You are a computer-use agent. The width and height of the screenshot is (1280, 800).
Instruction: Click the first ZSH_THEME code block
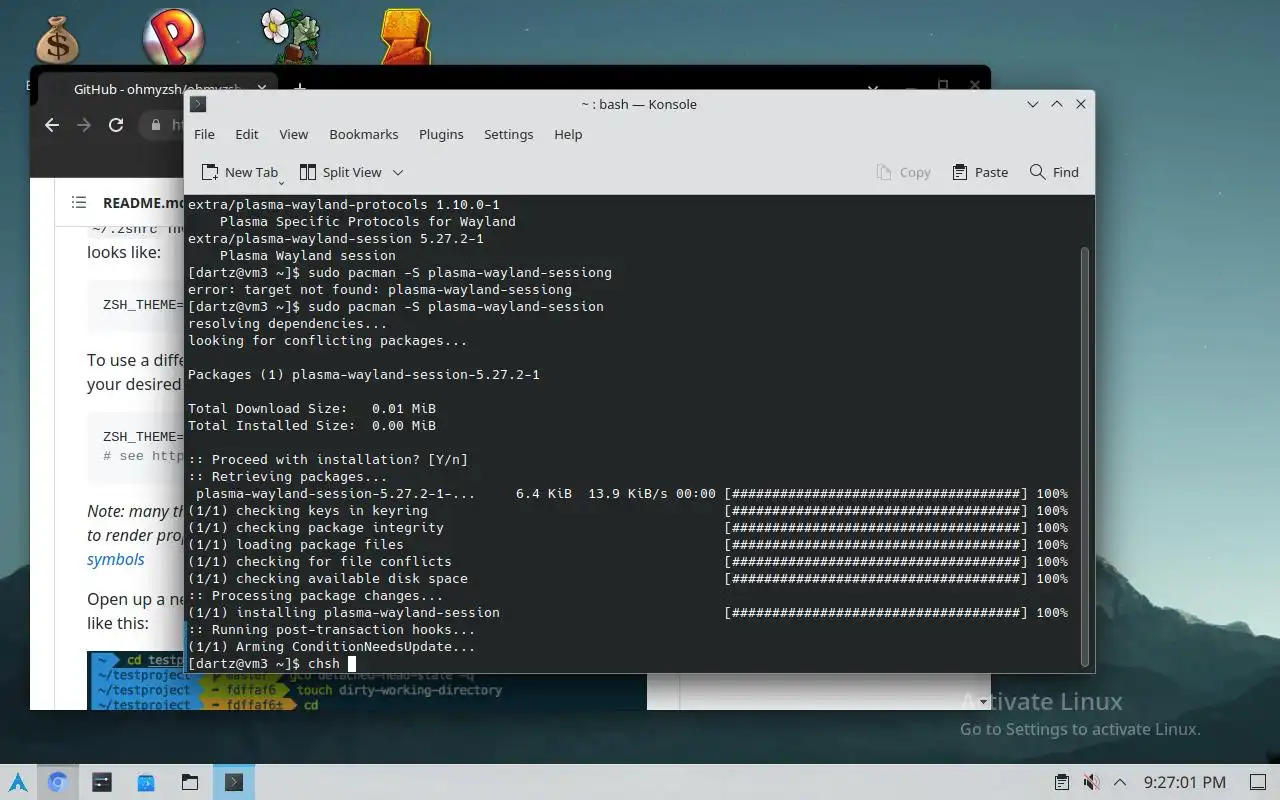pyautogui.click(x=136, y=305)
